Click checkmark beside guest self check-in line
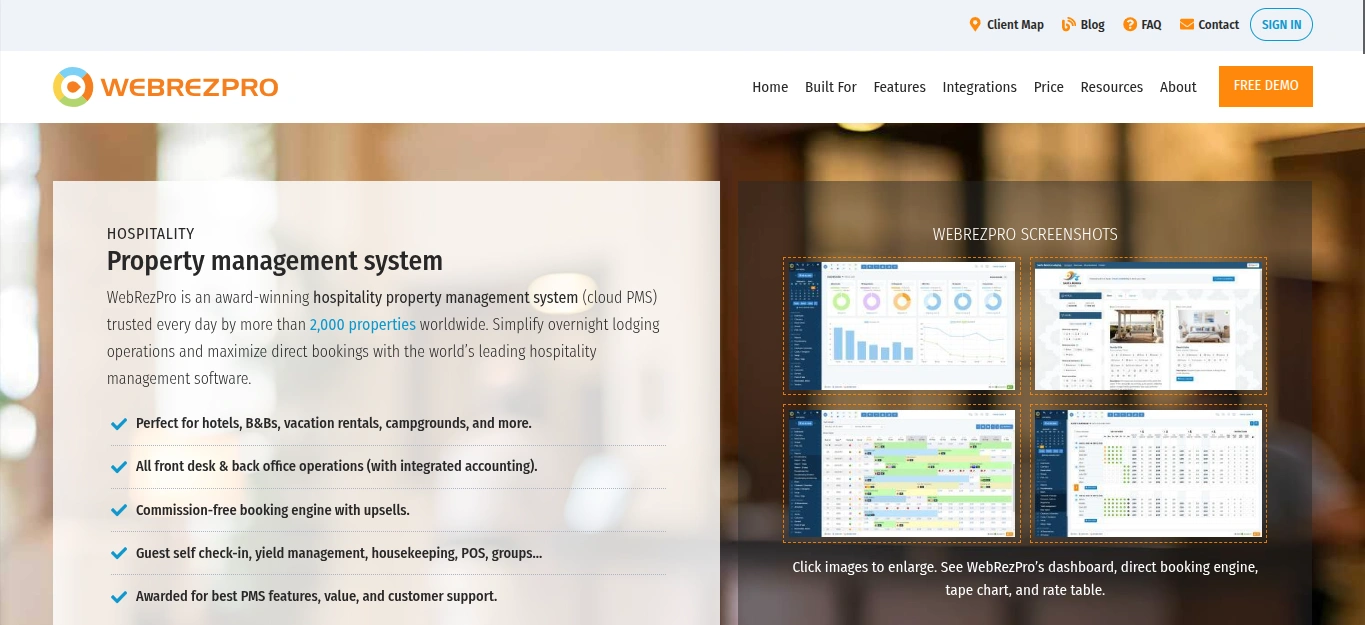Viewport: 1365px width, 625px height. coord(119,554)
